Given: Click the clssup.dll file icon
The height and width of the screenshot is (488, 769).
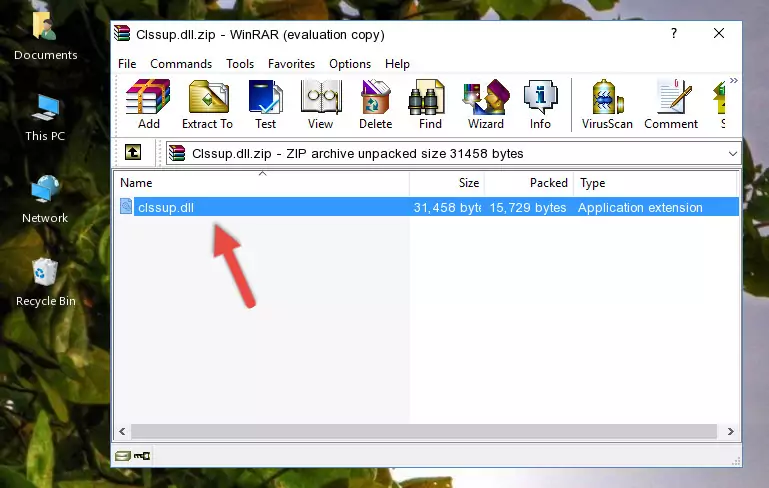Looking at the screenshot, I should click(x=126, y=206).
